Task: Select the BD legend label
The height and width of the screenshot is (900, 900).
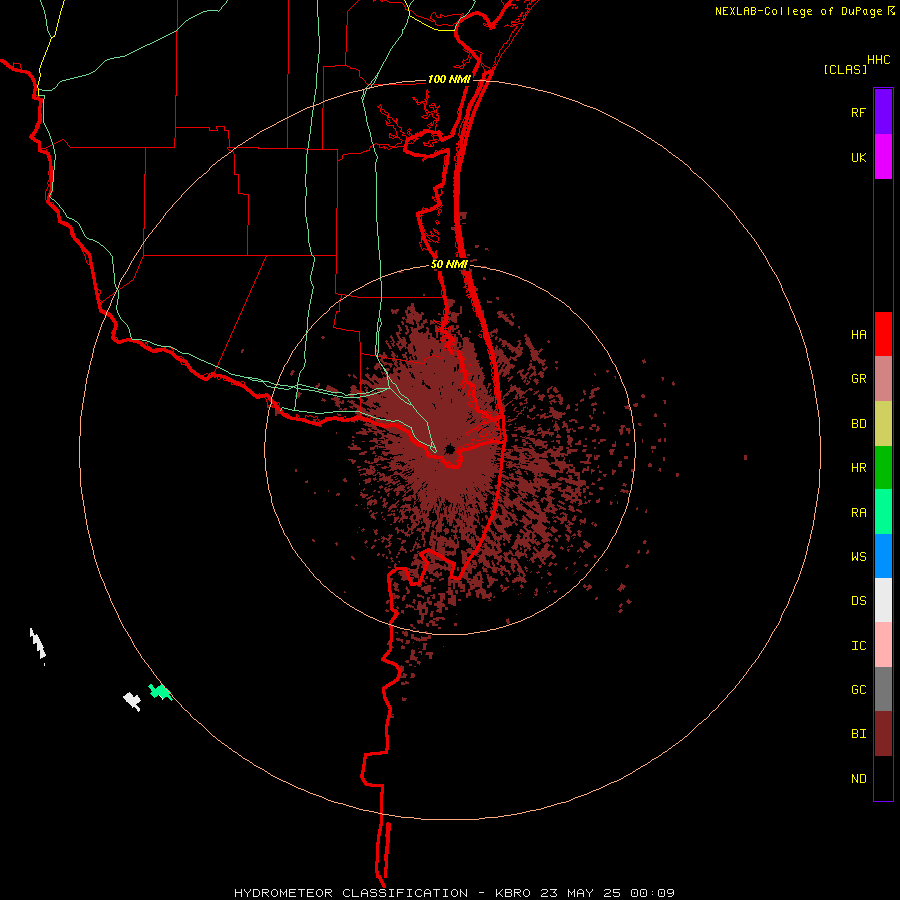Action: pos(858,424)
